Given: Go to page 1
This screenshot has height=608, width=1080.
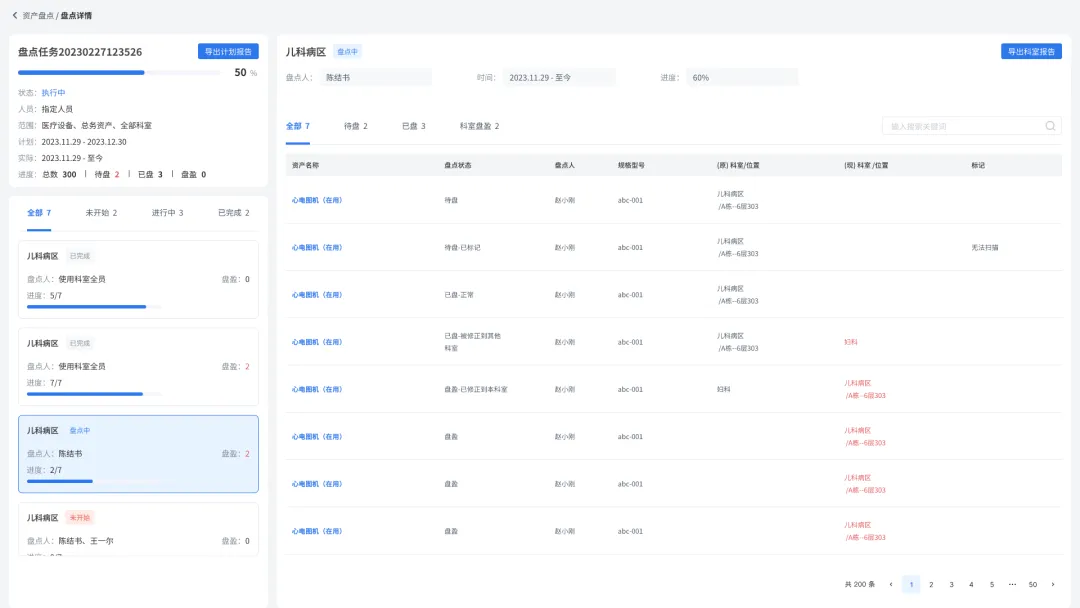Looking at the screenshot, I should coord(911,585).
